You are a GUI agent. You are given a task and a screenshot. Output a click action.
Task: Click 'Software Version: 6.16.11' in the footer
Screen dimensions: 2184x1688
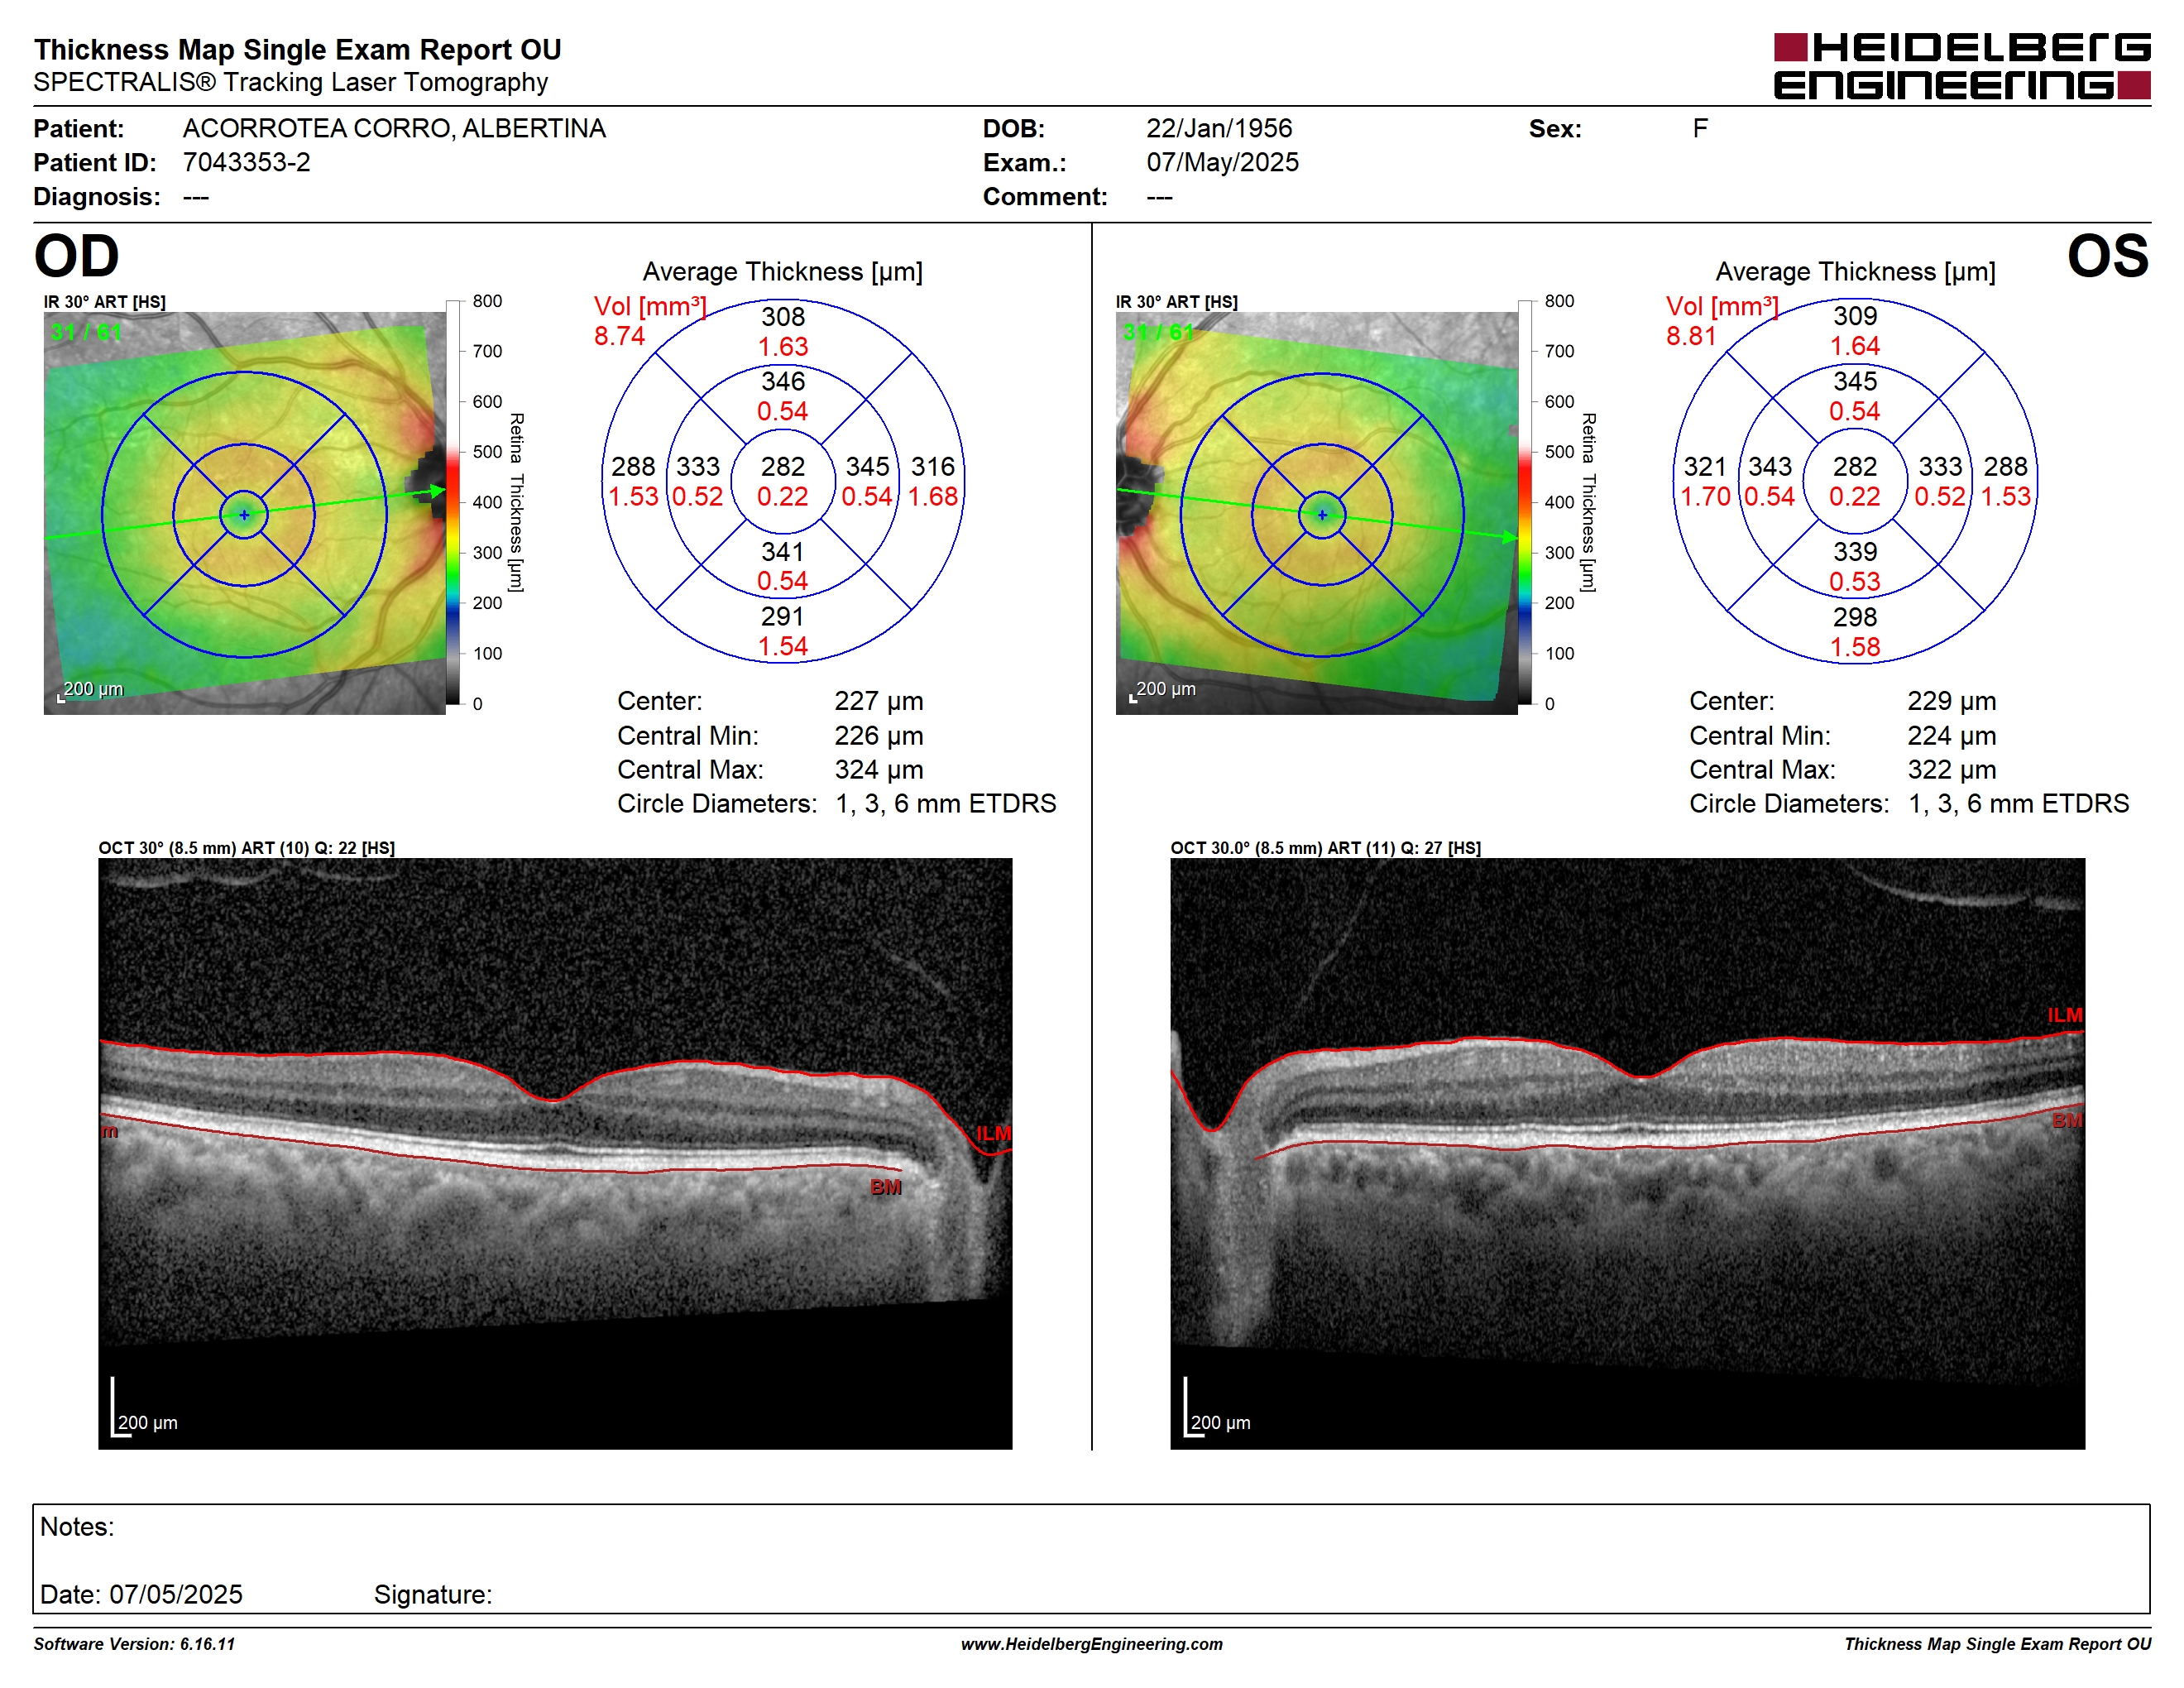click(134, 1644)
